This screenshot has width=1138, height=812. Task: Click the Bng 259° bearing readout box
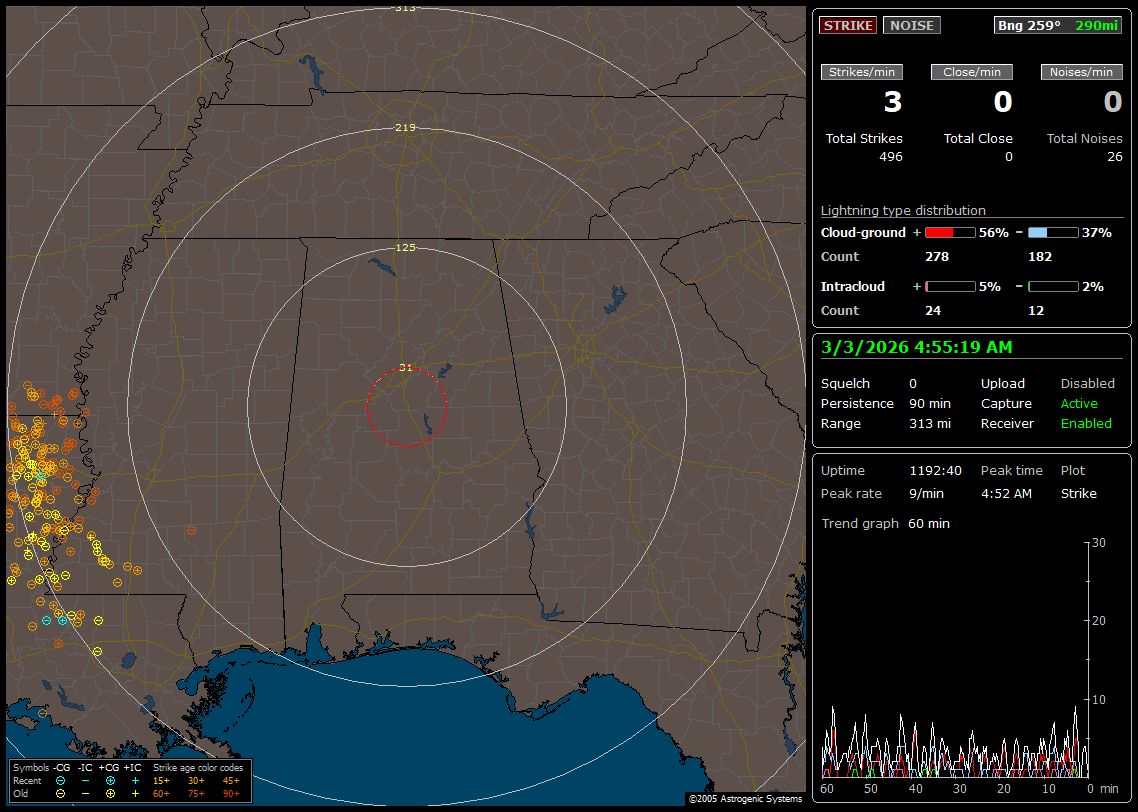pos(1057,25)
